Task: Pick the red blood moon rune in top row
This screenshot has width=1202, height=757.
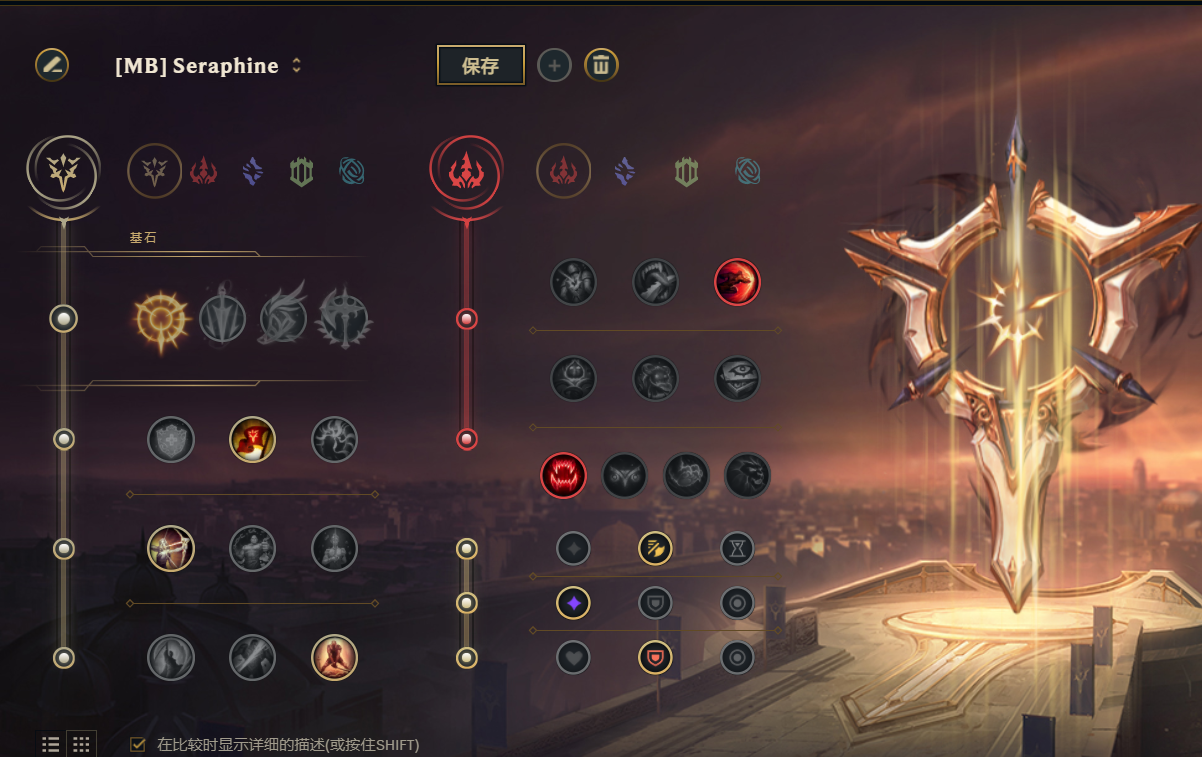Action: tap(737, 282)
